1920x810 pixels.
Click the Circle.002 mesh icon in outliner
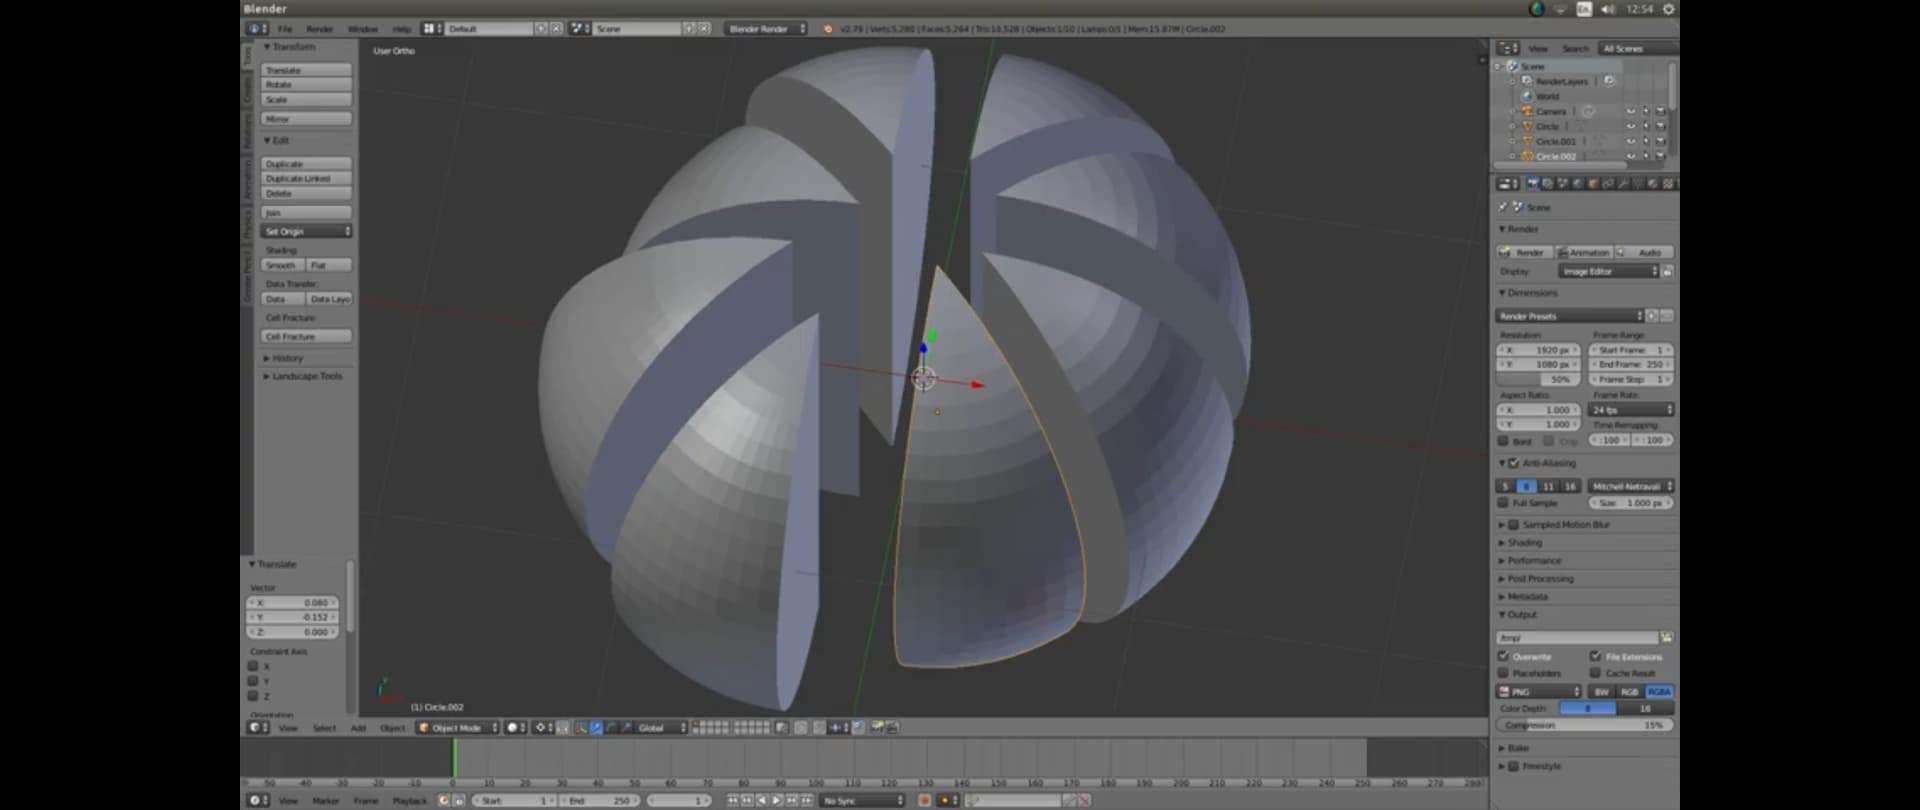(x=1527, y=157)
